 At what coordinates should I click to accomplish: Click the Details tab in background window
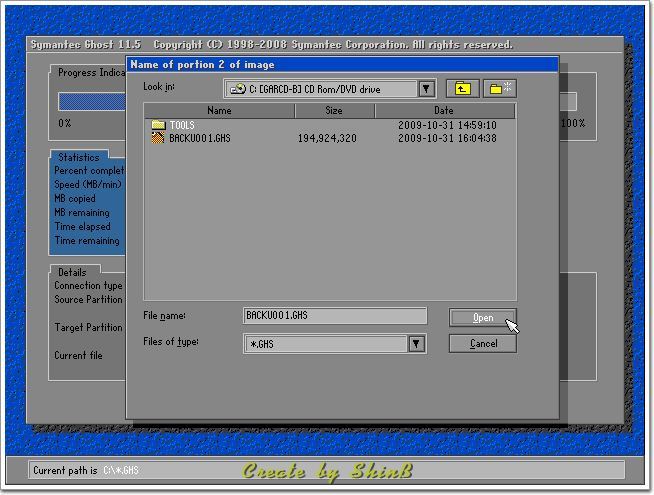tap(72, 272)
